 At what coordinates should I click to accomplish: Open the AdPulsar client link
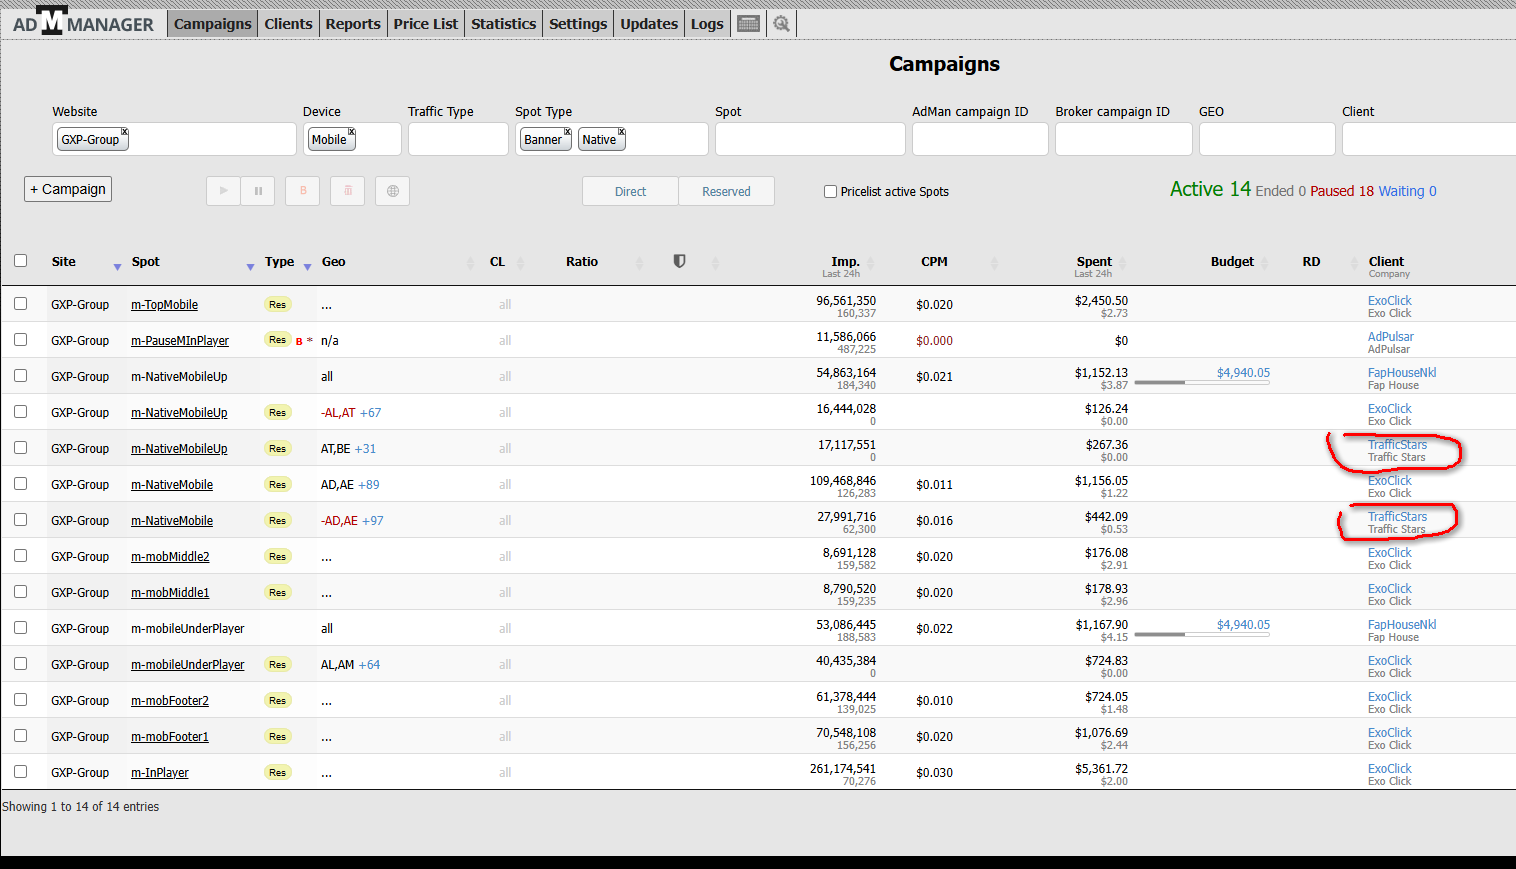(x=1391, y=337)
